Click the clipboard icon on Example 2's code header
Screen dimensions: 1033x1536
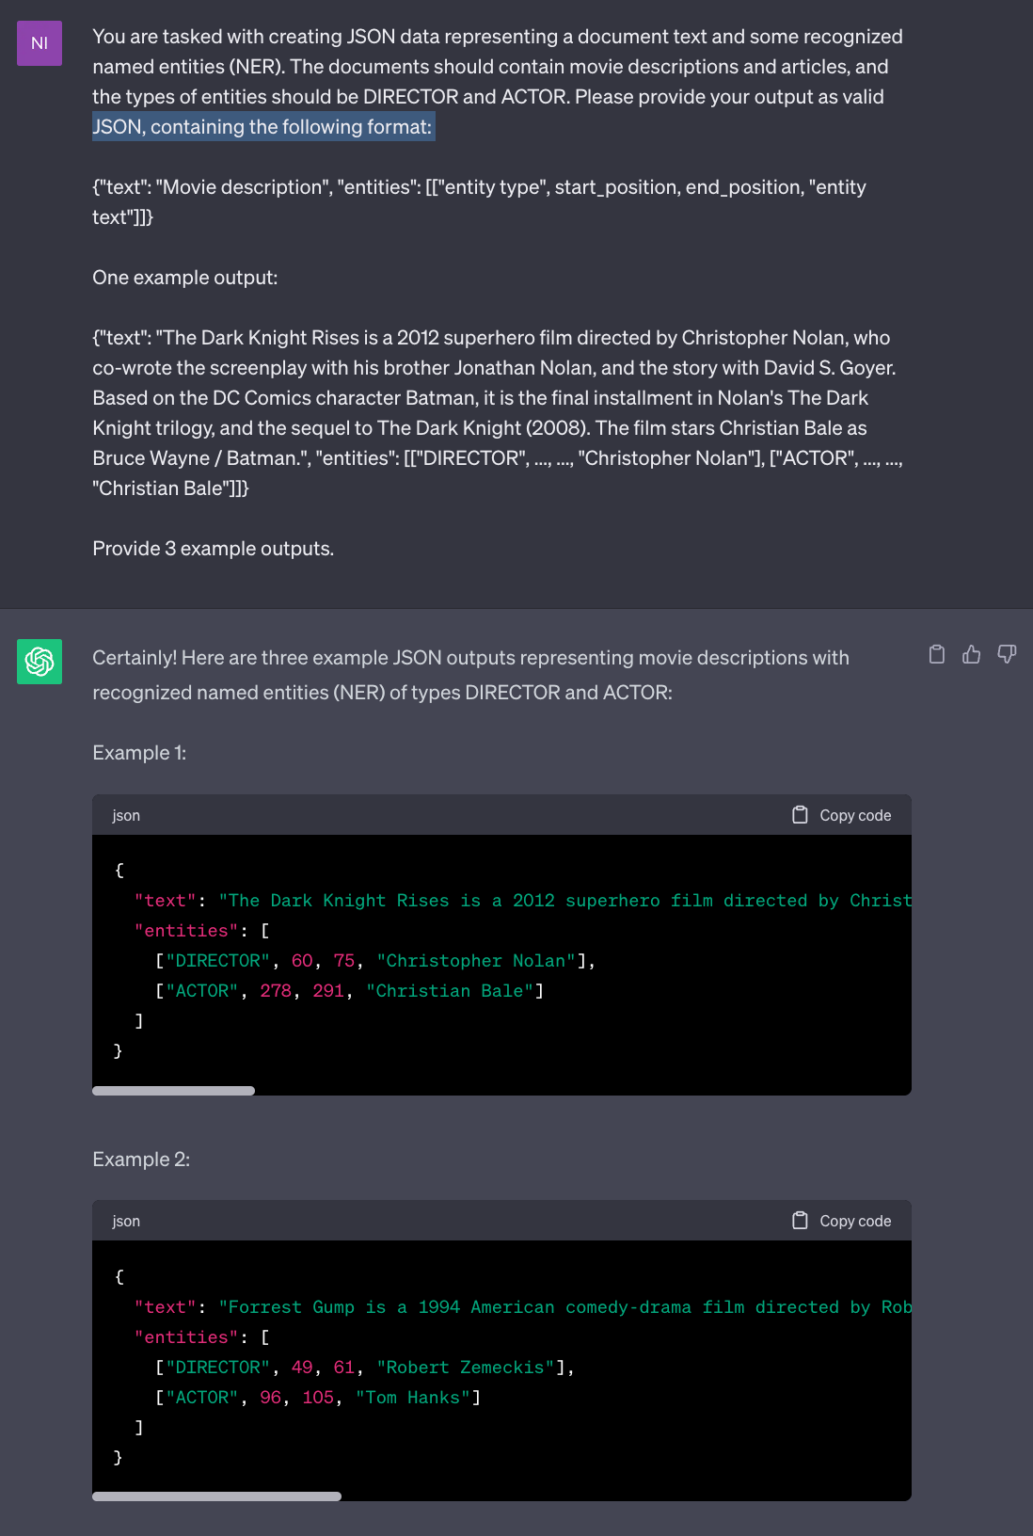click(800, 1220)
